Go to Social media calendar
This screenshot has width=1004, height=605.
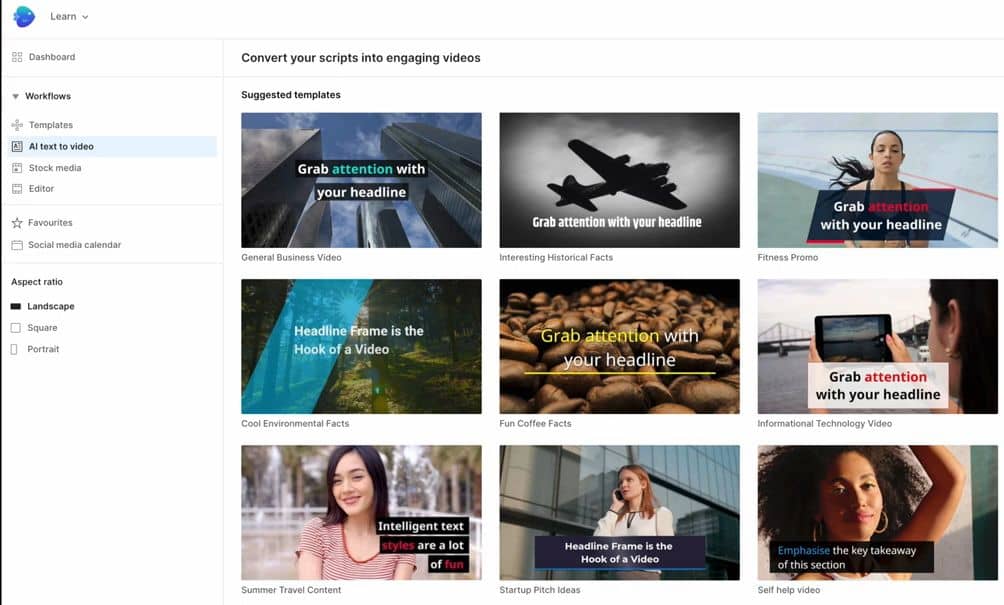(74, 245)
